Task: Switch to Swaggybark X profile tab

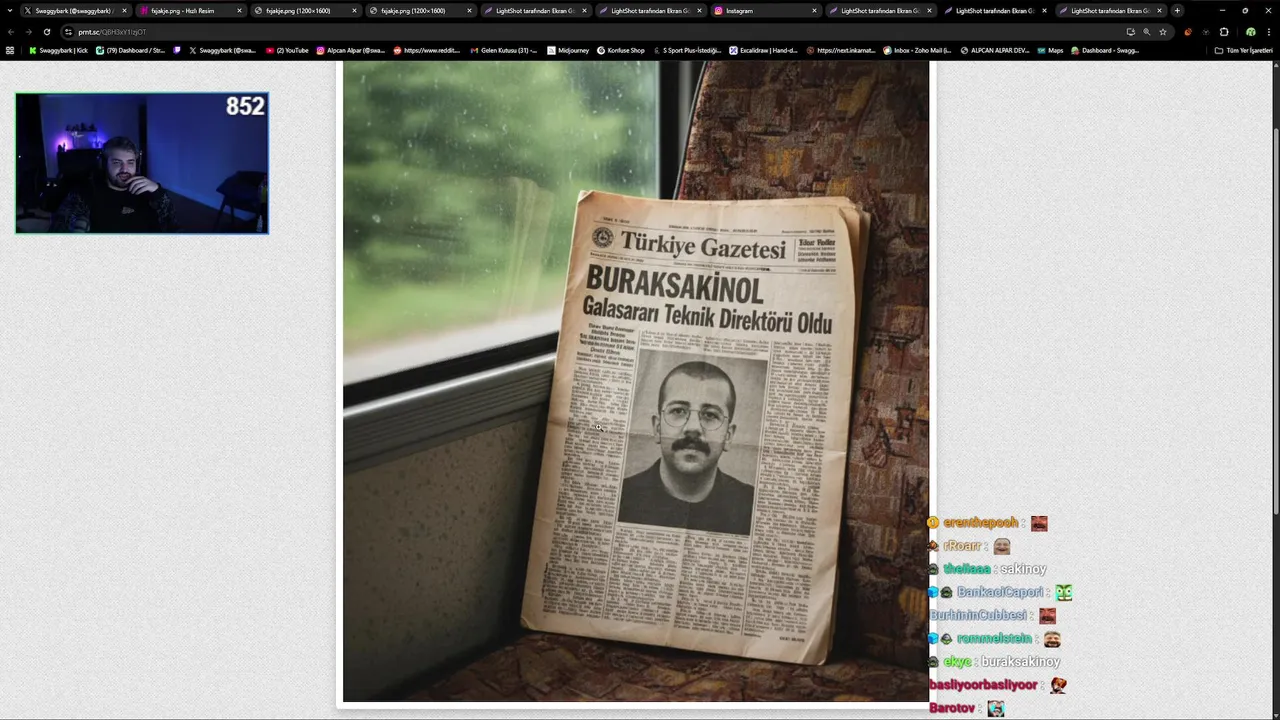Action: click(75, 10)
